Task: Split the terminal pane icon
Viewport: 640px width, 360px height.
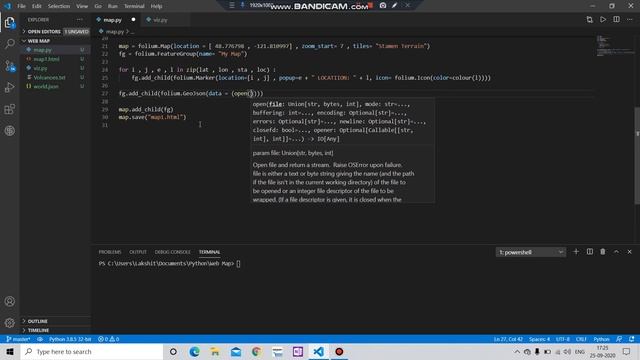Action: [x=590, y=252]
